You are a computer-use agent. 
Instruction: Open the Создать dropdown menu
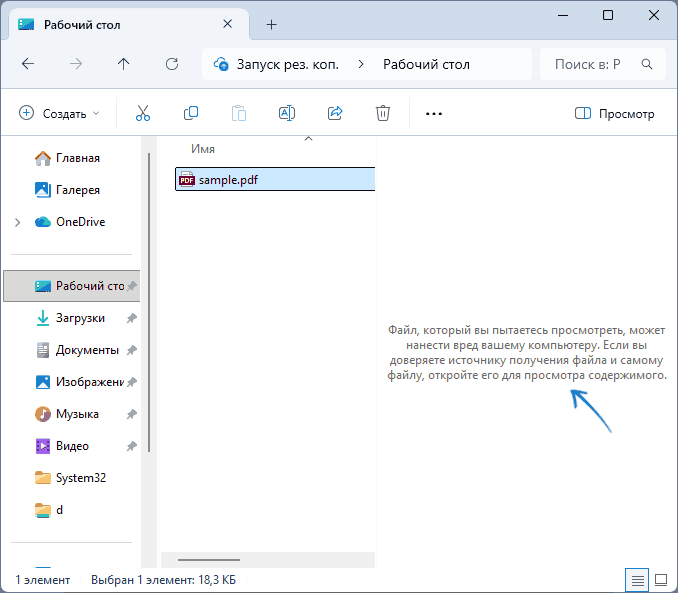(x=60, y=114)
